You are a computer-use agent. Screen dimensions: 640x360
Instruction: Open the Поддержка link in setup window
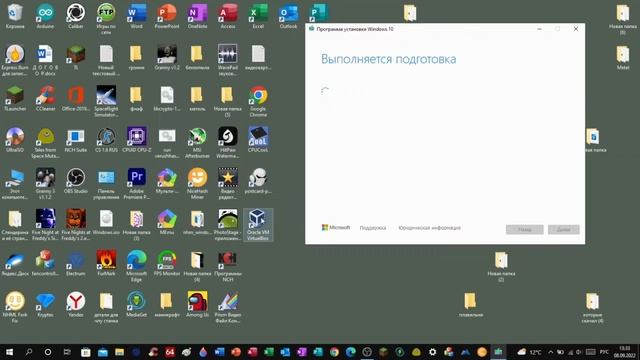373,228
